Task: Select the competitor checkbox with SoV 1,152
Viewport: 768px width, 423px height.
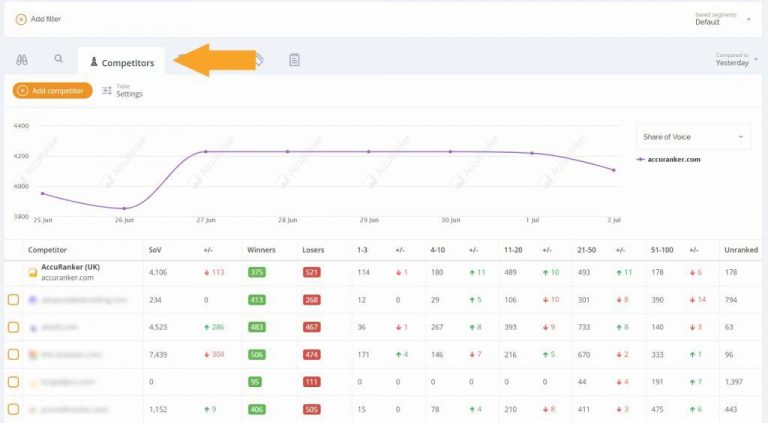Action: coord(13,409)
